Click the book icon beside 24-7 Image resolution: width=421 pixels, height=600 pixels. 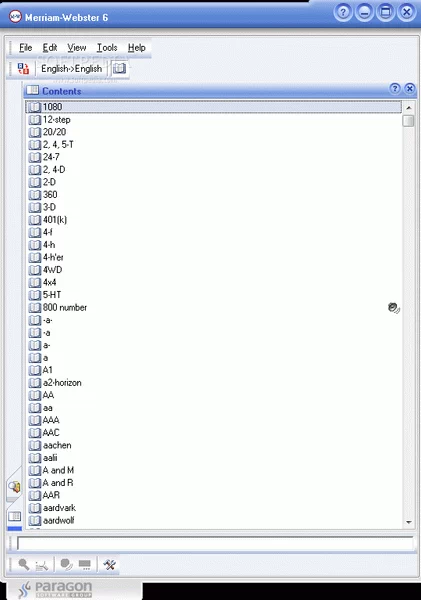coord(35,157)
